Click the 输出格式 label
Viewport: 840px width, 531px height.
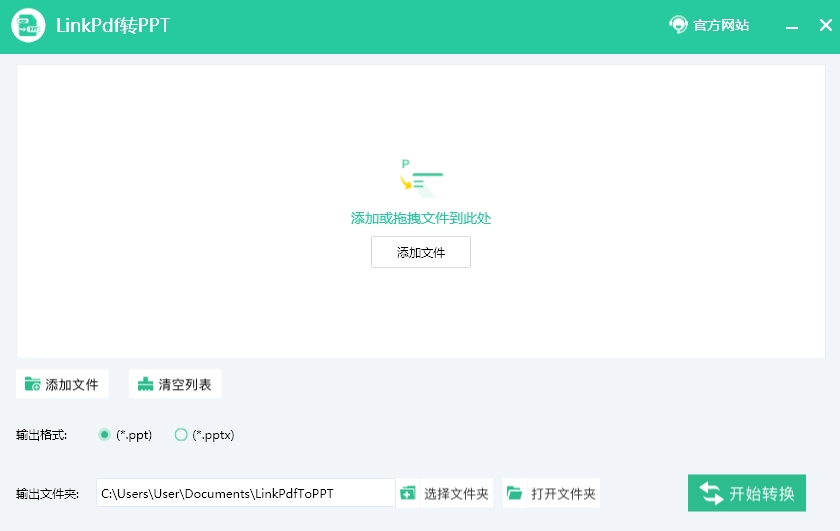tap(42, 435)
